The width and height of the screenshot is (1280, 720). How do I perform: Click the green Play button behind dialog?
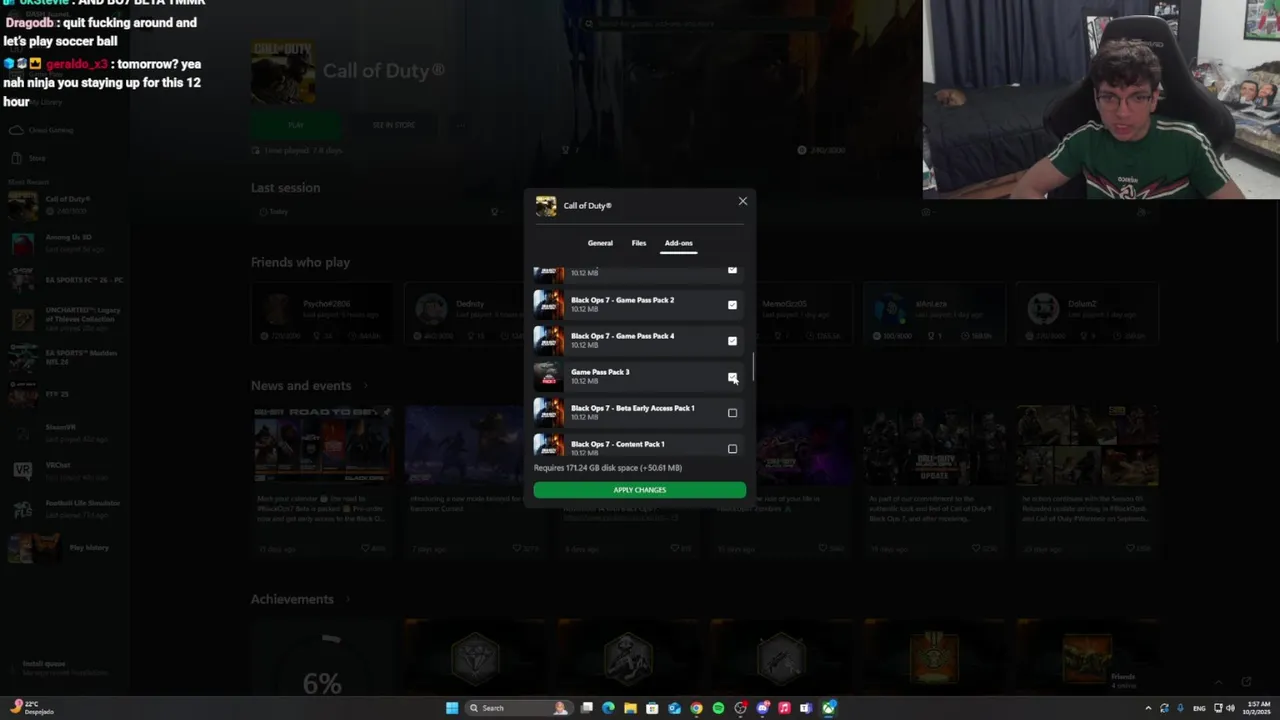(x=295, y=125)
